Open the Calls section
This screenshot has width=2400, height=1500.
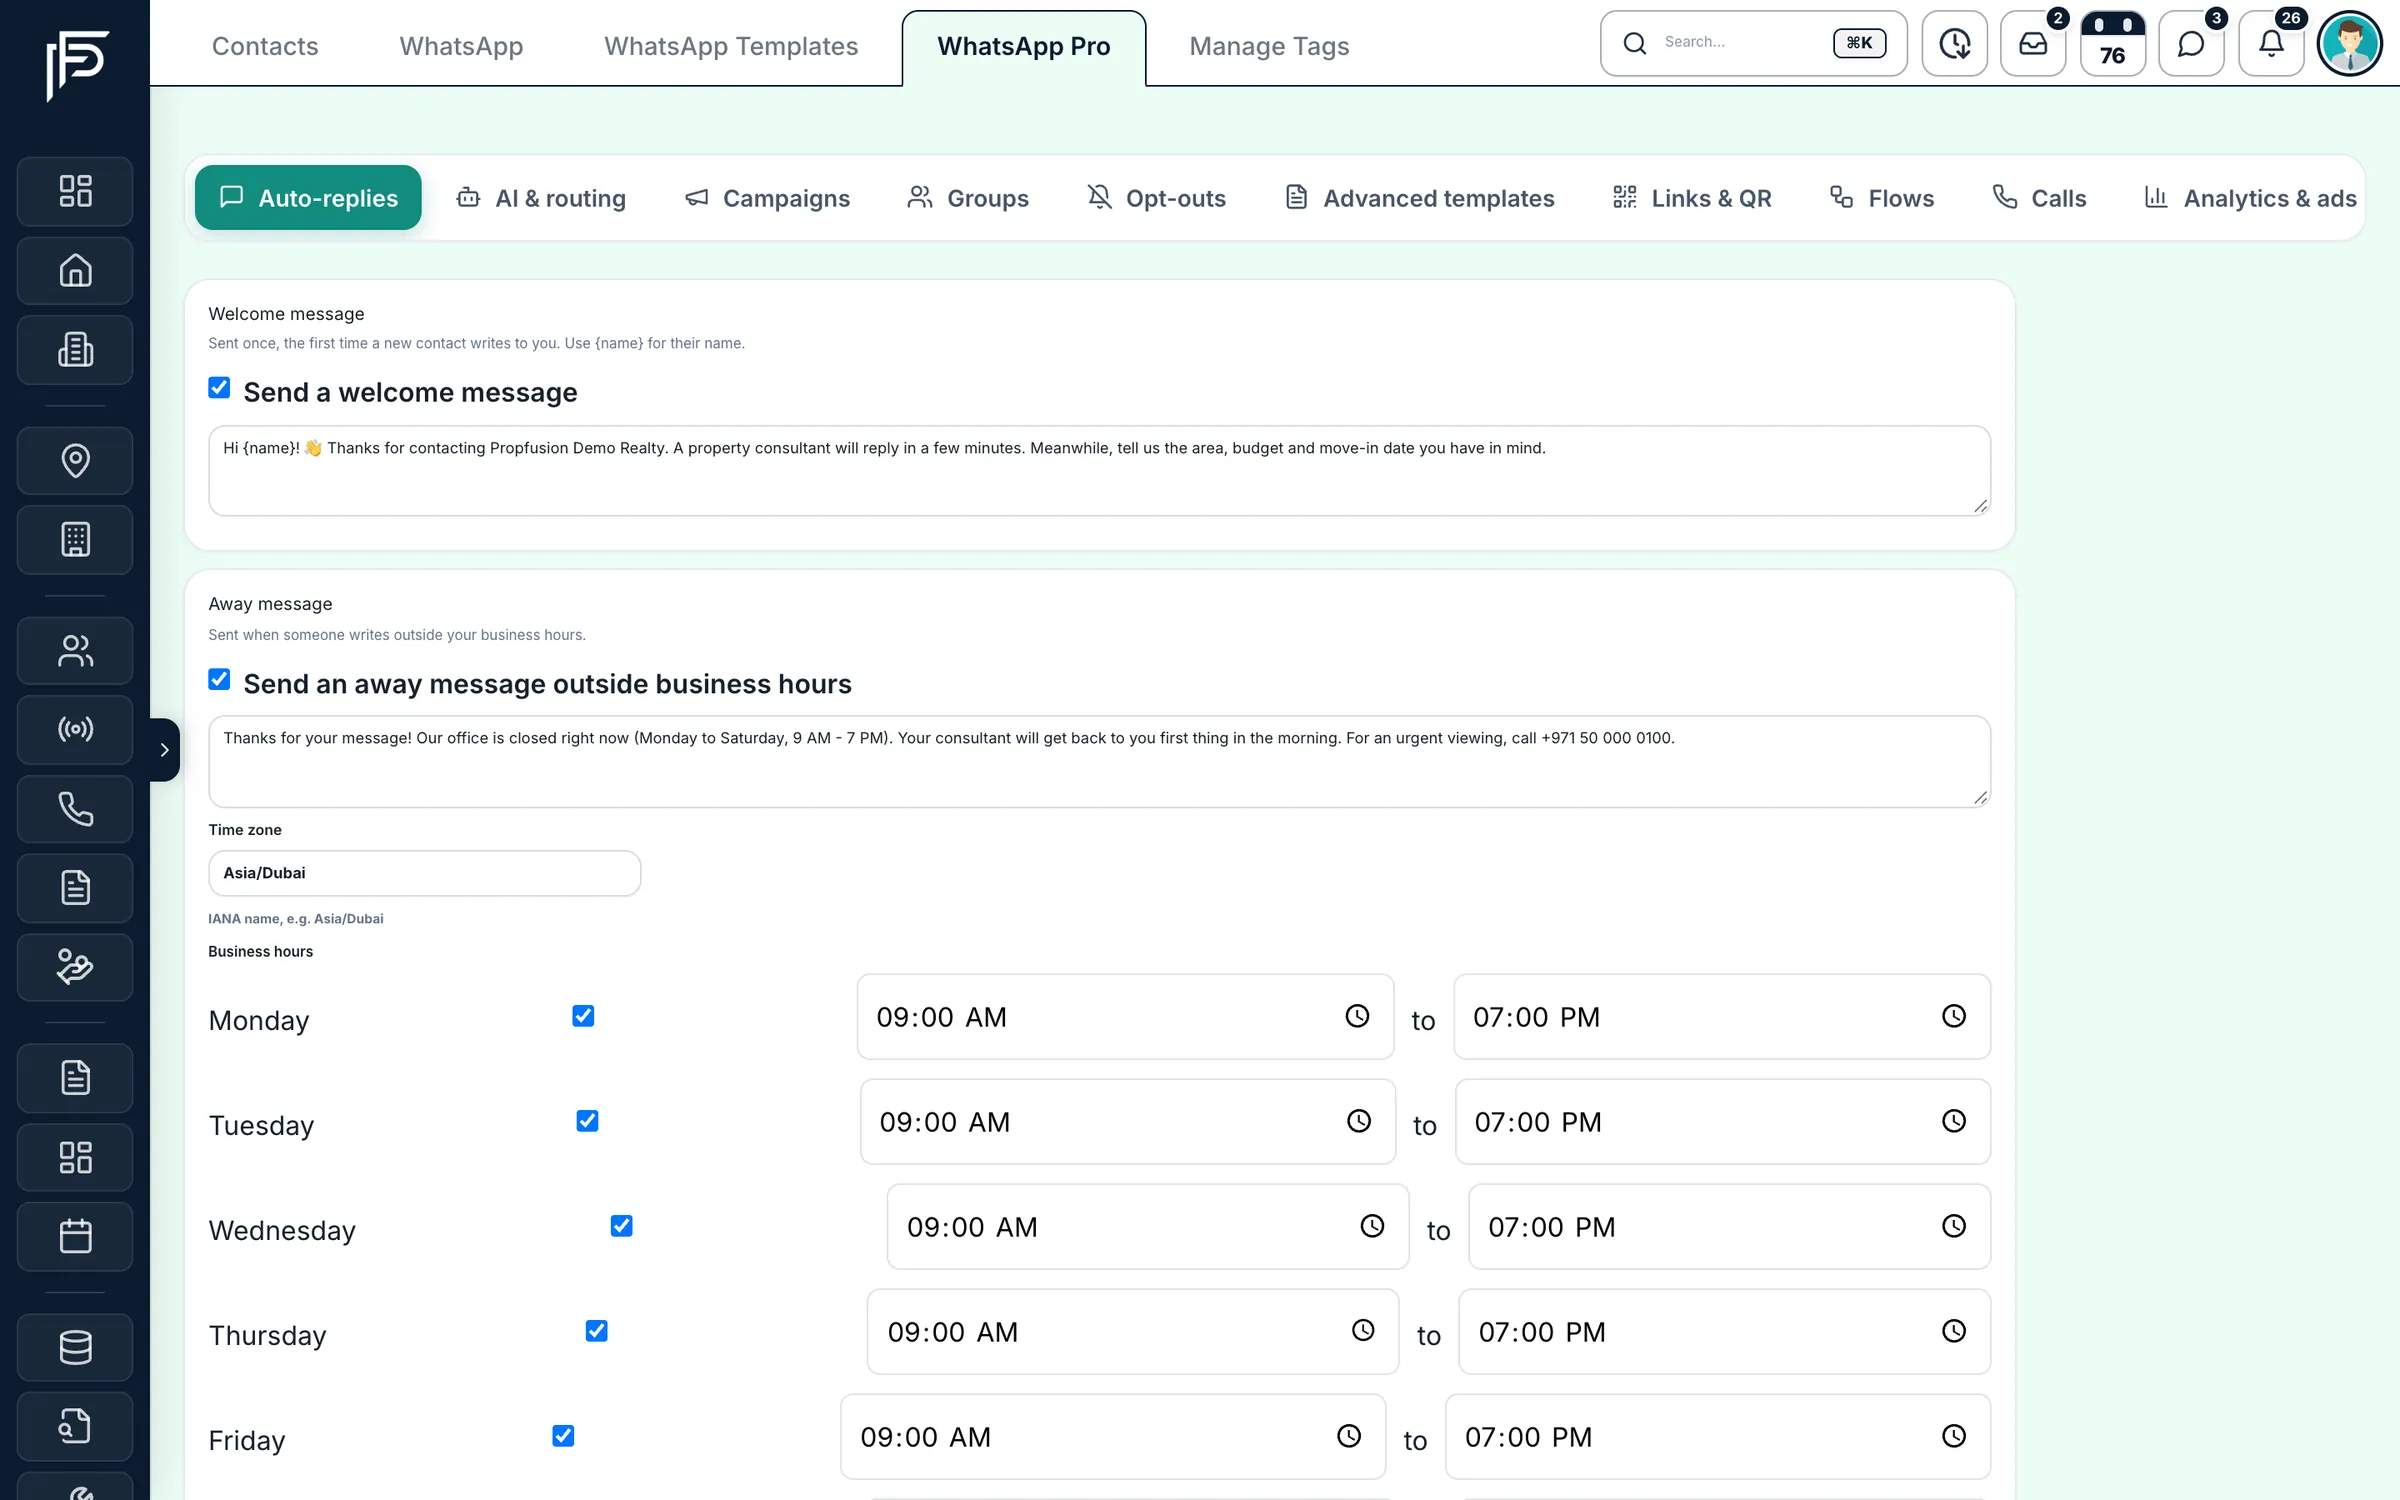click(x=2040, y=198)
